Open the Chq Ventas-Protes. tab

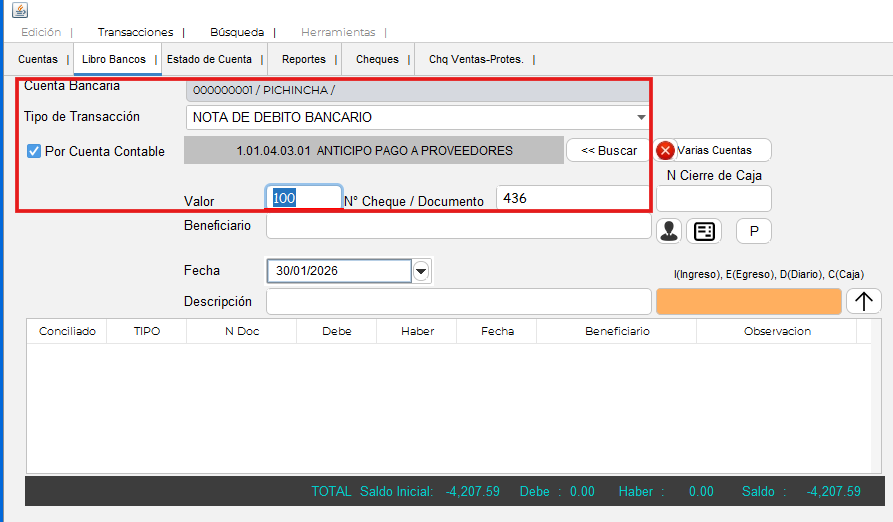click(476, 59)
